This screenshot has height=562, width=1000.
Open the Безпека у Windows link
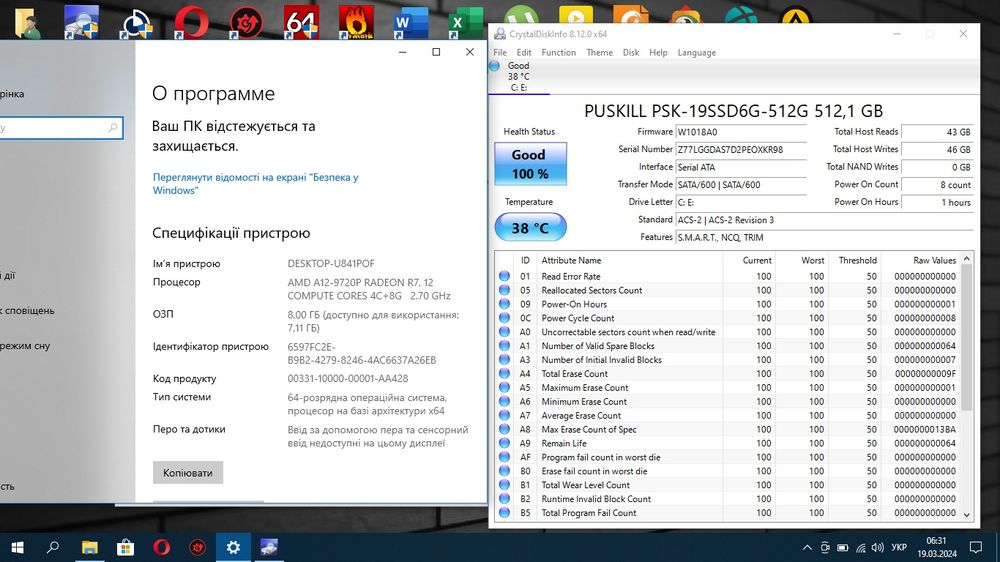pos(255,184)
